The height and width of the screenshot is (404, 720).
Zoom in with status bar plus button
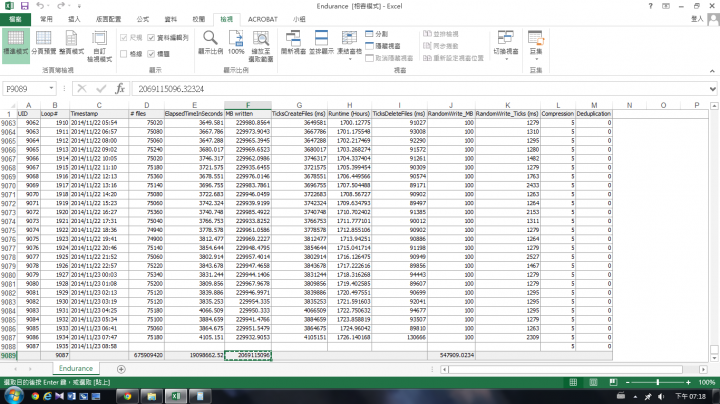point(688,382)
